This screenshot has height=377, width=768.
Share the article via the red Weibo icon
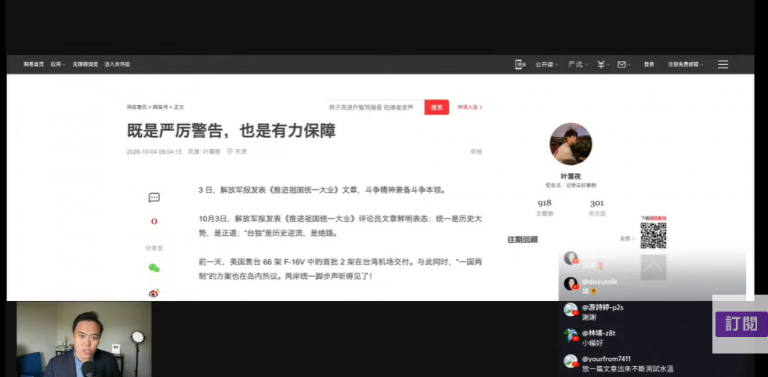(x=154, y=293)
